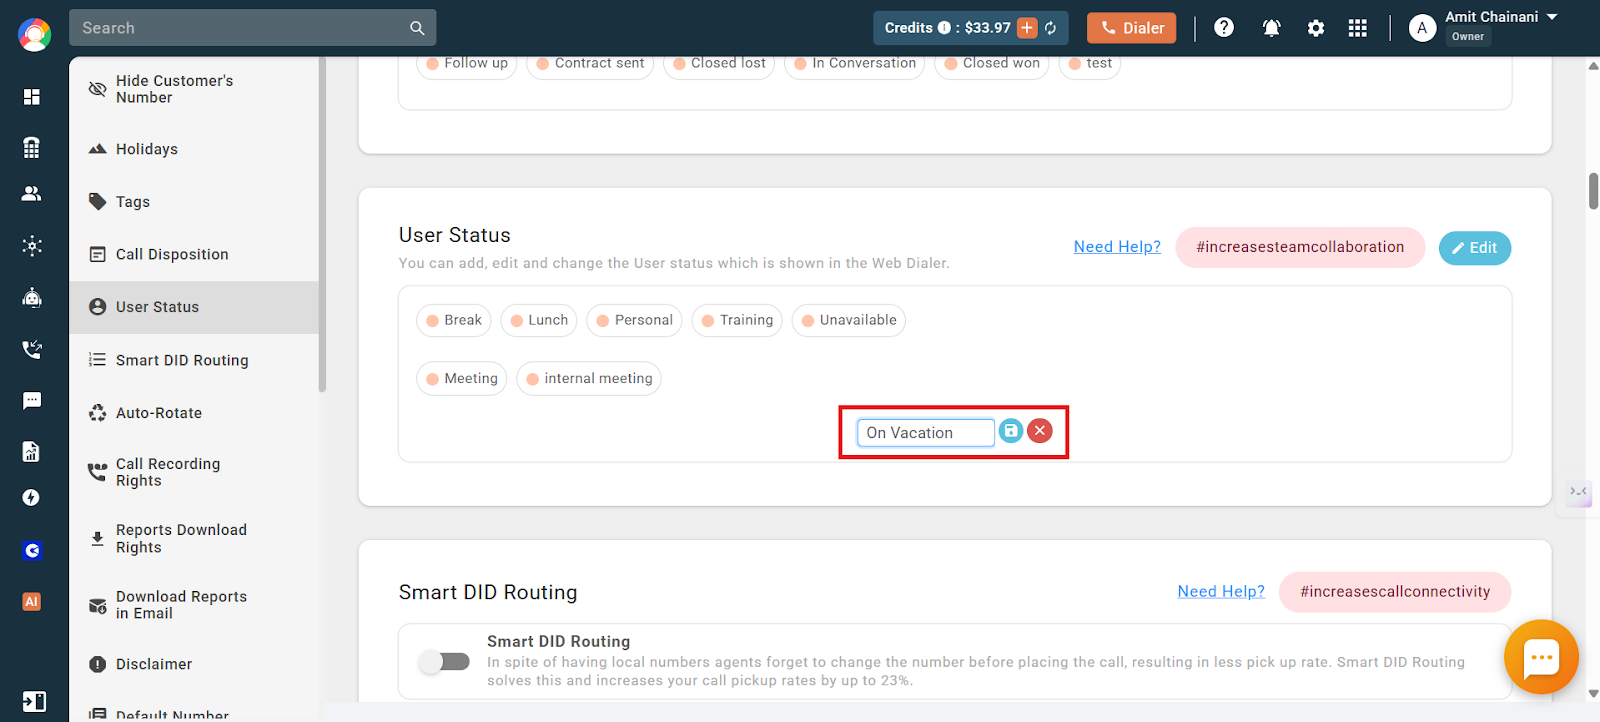
Task: Open the dashboard grid icon in the left rail
Action: click(32, 97)
